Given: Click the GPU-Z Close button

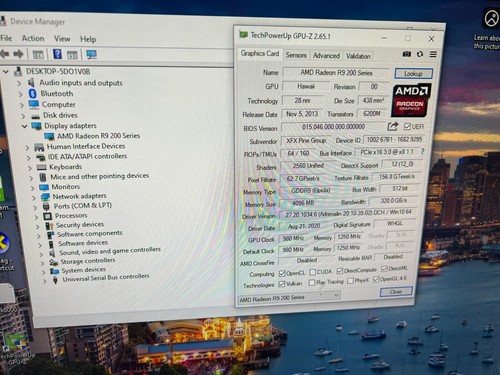Looking at the screenshot, I should tap(396, 292).
